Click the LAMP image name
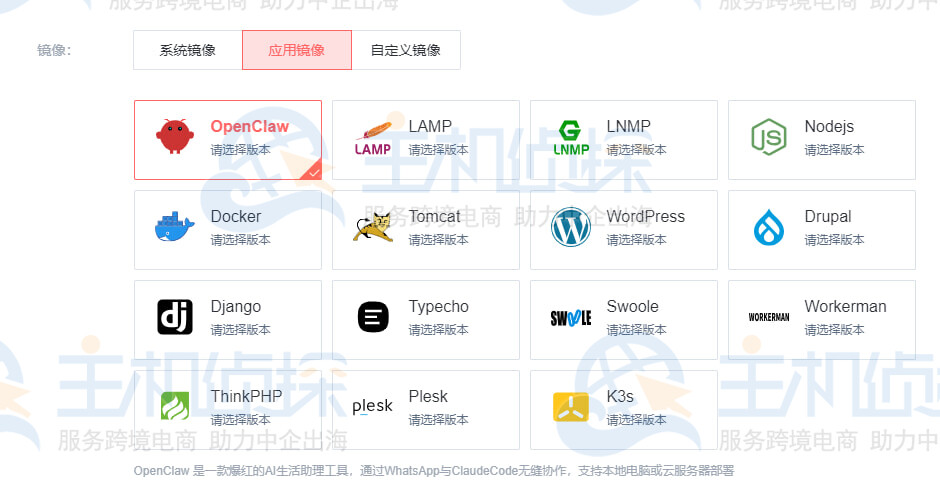940x502 pixels. click(430, 127)
